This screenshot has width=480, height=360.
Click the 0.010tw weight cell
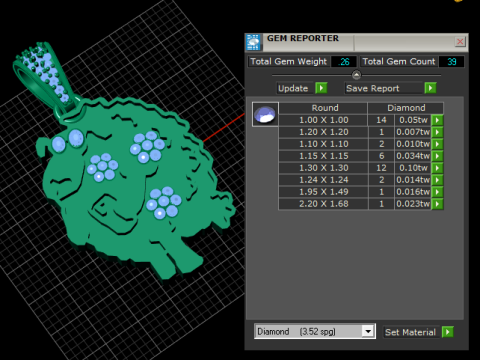[413, 144]
